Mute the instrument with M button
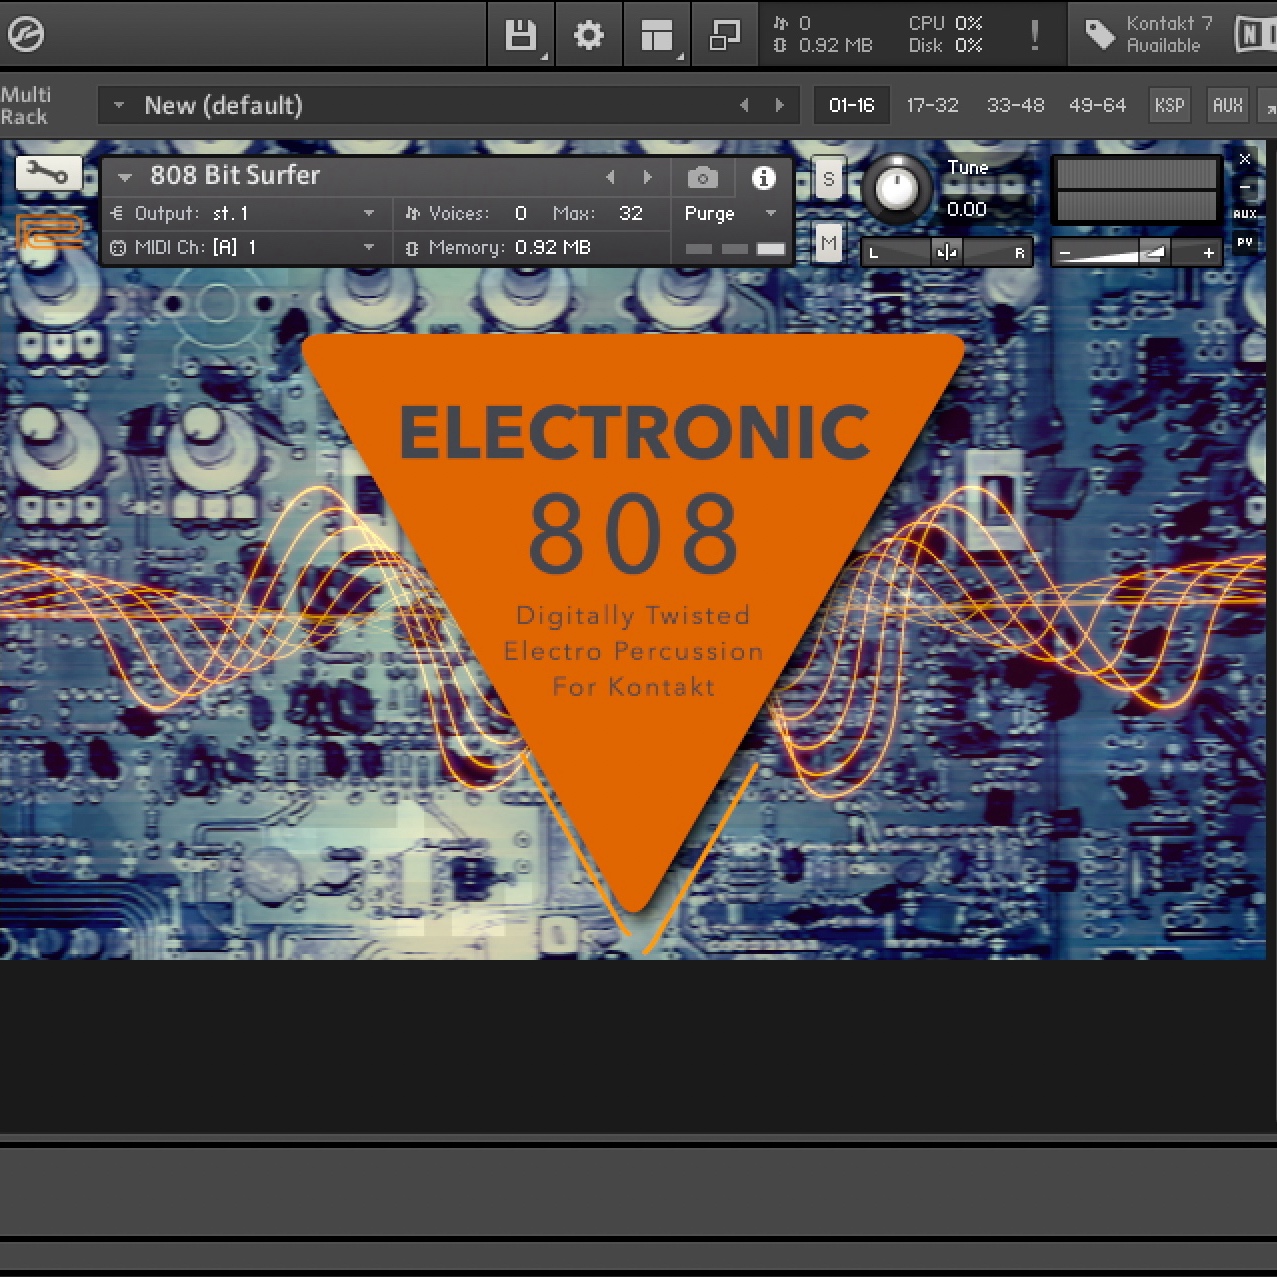This screenshot has width=1277, height=1277. [828, 243]
